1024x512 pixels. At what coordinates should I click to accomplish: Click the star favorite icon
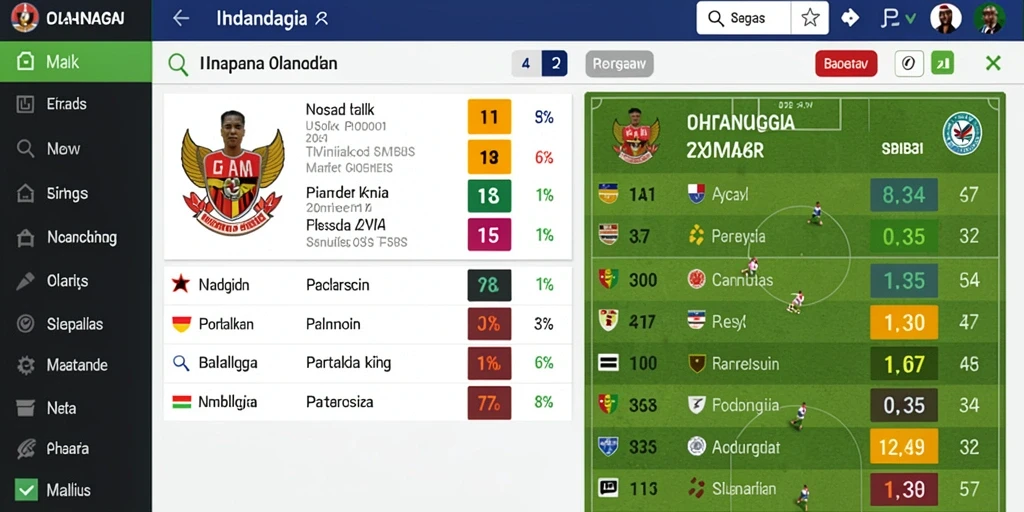click(x=810, y=18)
